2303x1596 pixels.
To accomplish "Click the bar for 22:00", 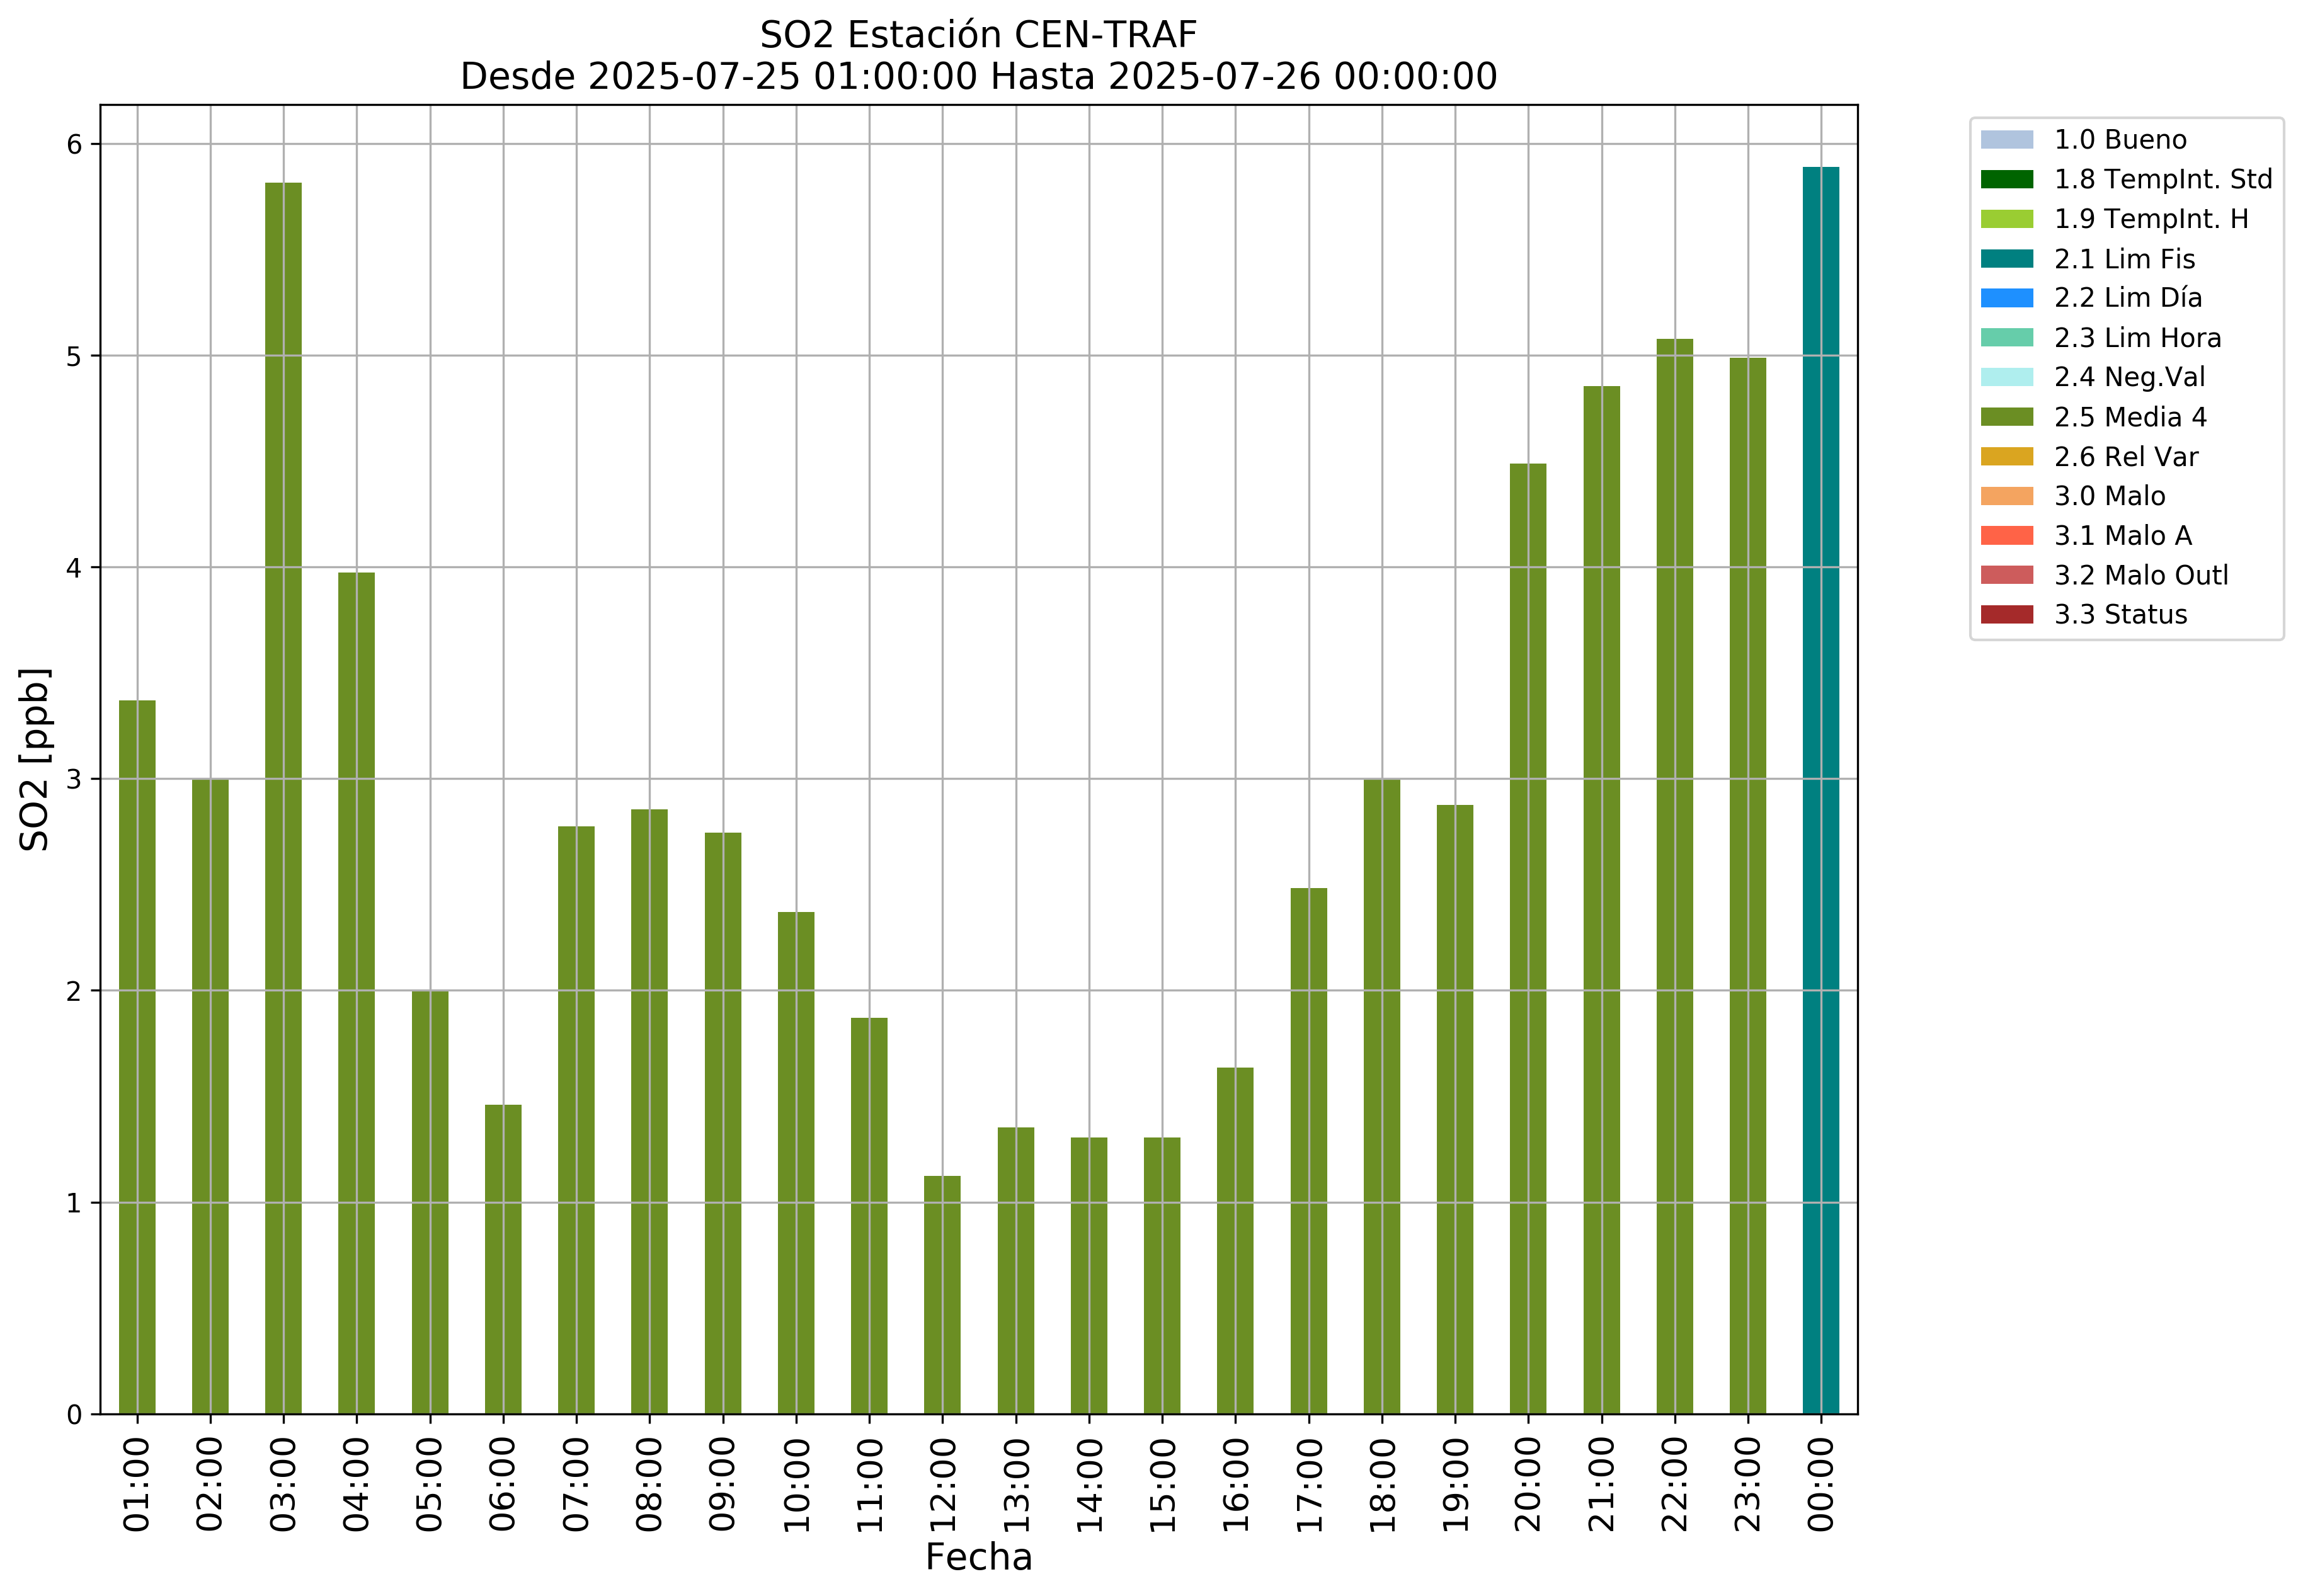I will coord(1674,876).
